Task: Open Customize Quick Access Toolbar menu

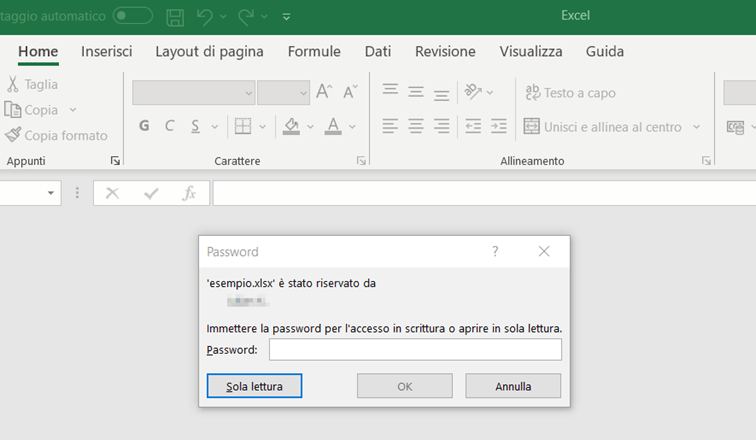Action: [x=286, y=17]
